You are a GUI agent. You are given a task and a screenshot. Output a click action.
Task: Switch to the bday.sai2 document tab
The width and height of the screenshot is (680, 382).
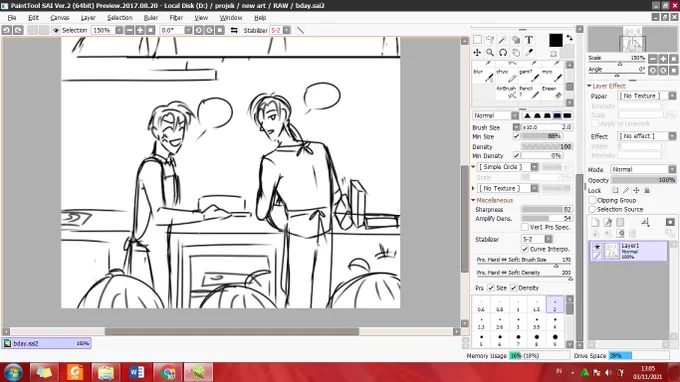click(x=46, y=343)
